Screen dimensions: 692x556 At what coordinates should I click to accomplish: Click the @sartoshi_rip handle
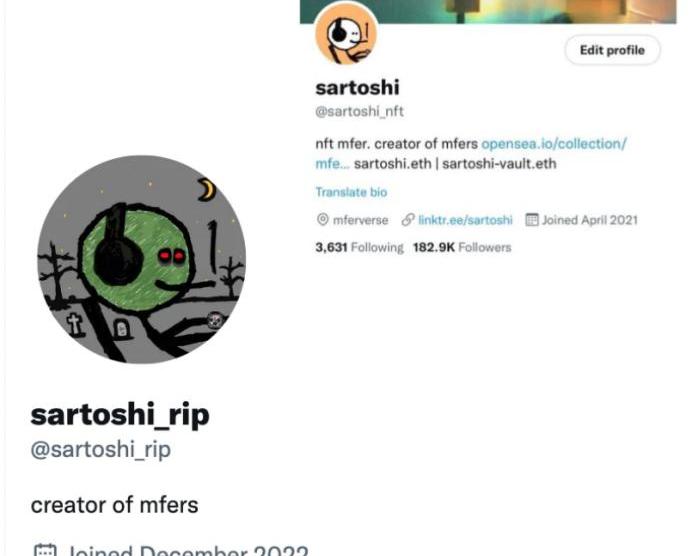click(101, 450)
